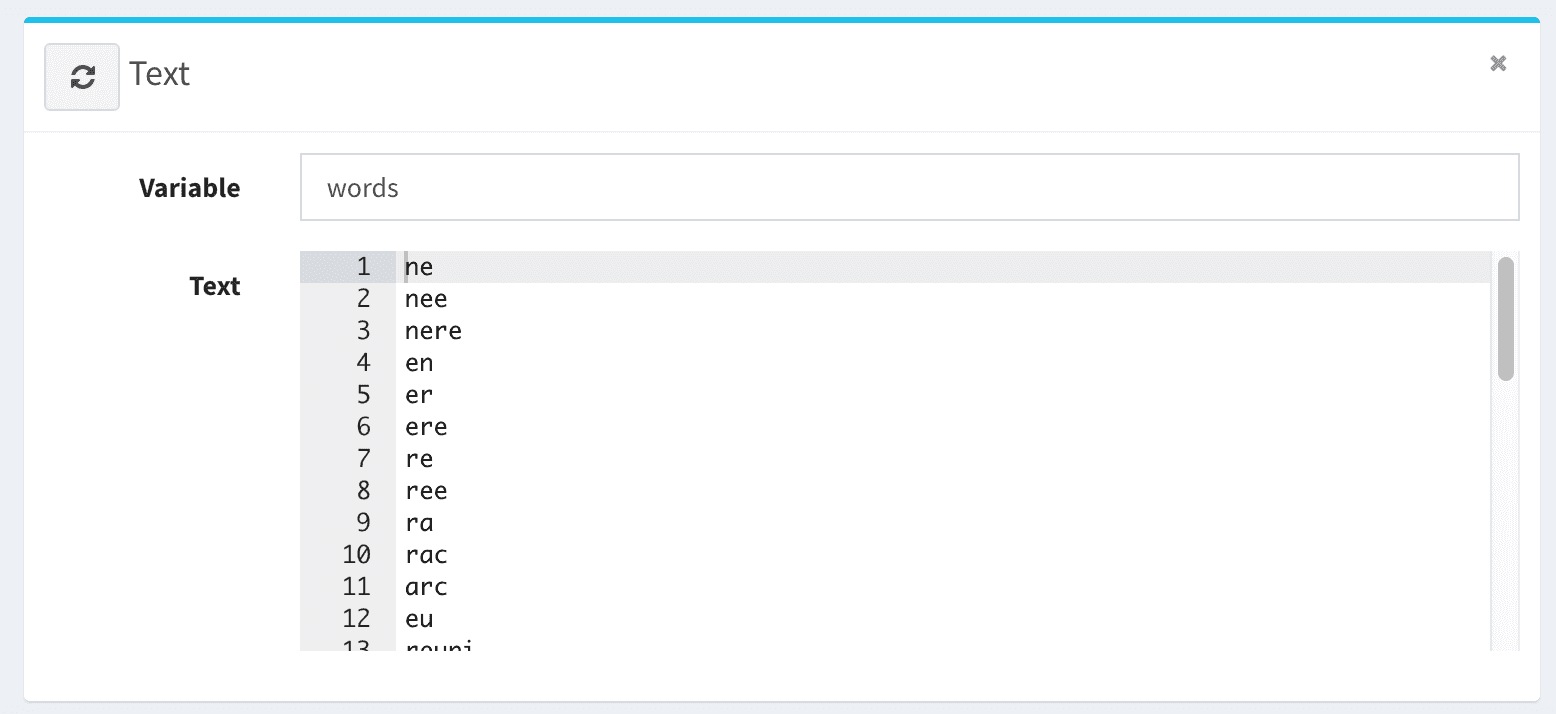The height and width of the screenshot is (714, 1556).
Task: Click the word "re" on line 7
Action: (x=419, y=459)
